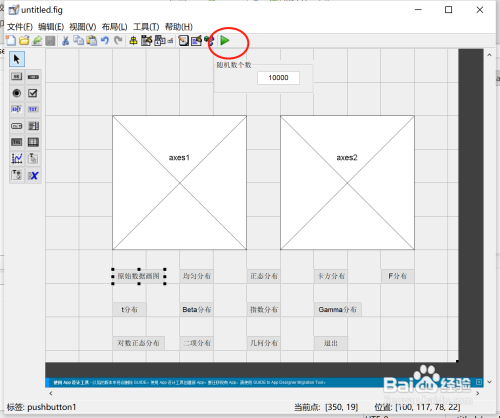Click the horizontal scrollbar right arrow

[x=478, y=393]
